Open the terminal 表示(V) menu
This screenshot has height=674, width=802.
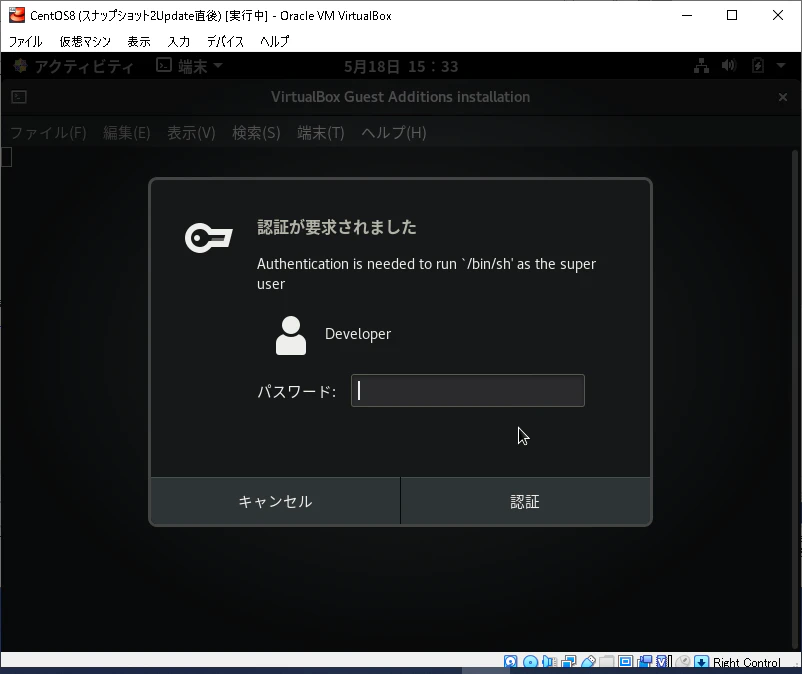pos(191,133)
